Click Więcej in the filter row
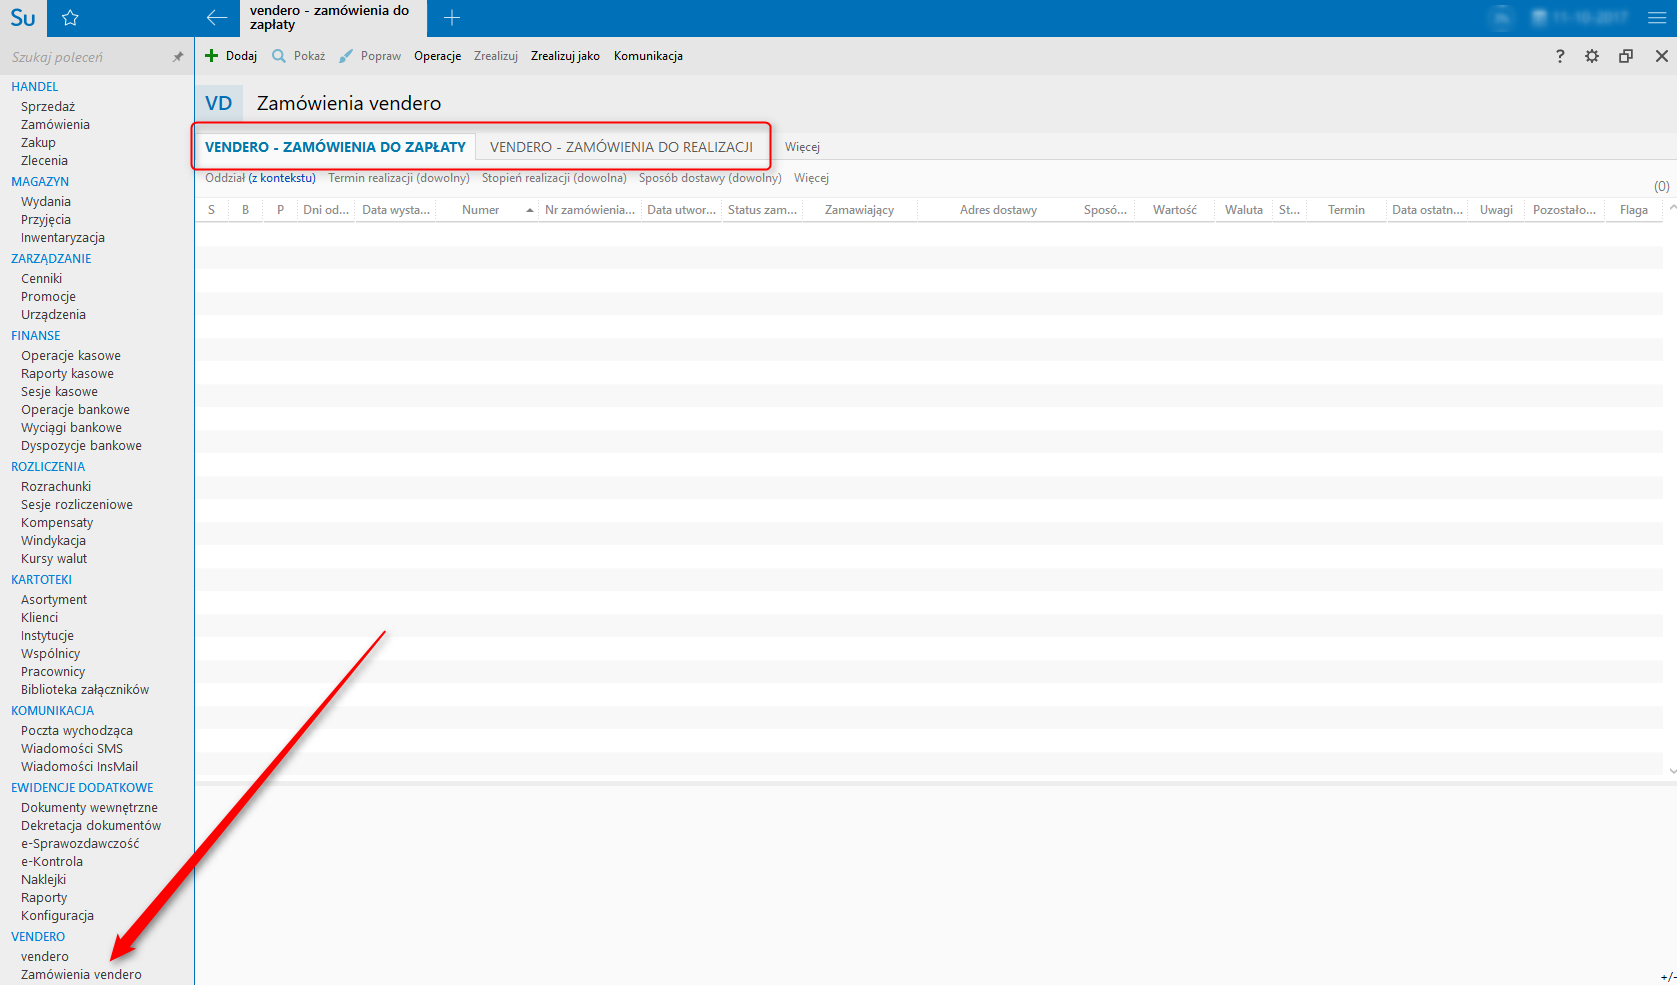The width and height of the screenshot is (1677, 985). tap(811, 178)
